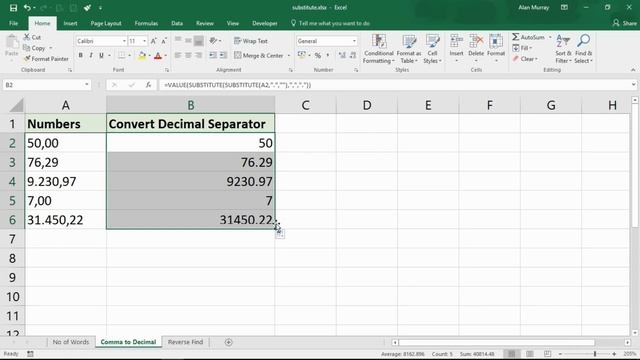Align text right
This screenshot has height=360, width=640.
coord(198,55)
